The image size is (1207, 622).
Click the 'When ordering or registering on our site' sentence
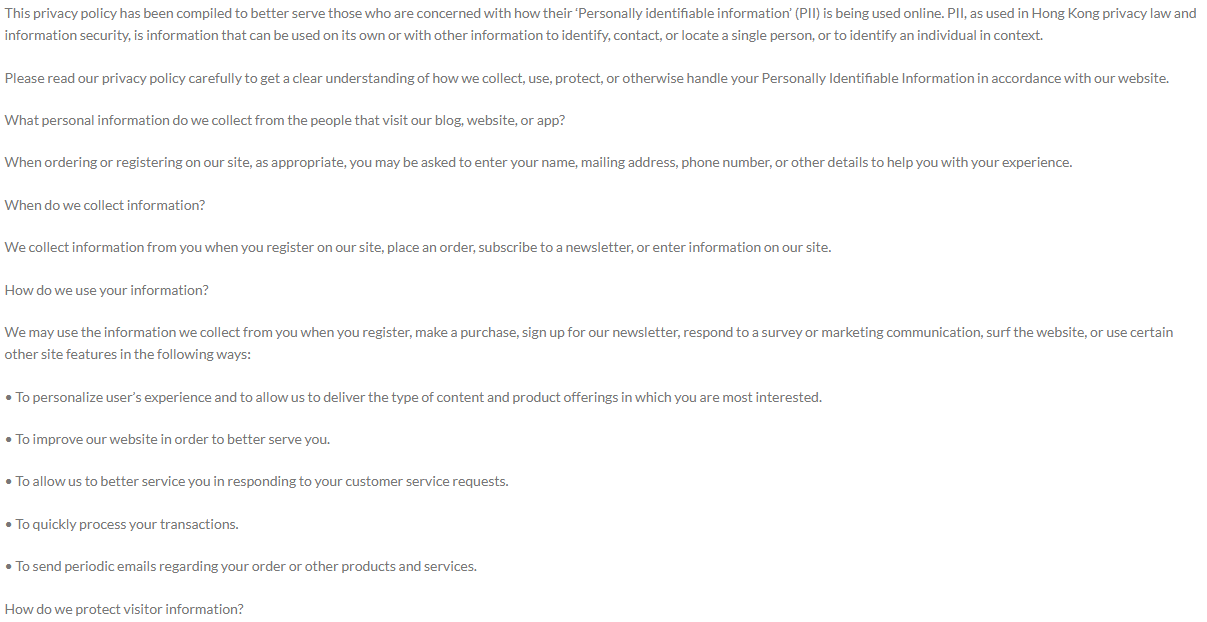pyautogui.click(x=538, y=162)
